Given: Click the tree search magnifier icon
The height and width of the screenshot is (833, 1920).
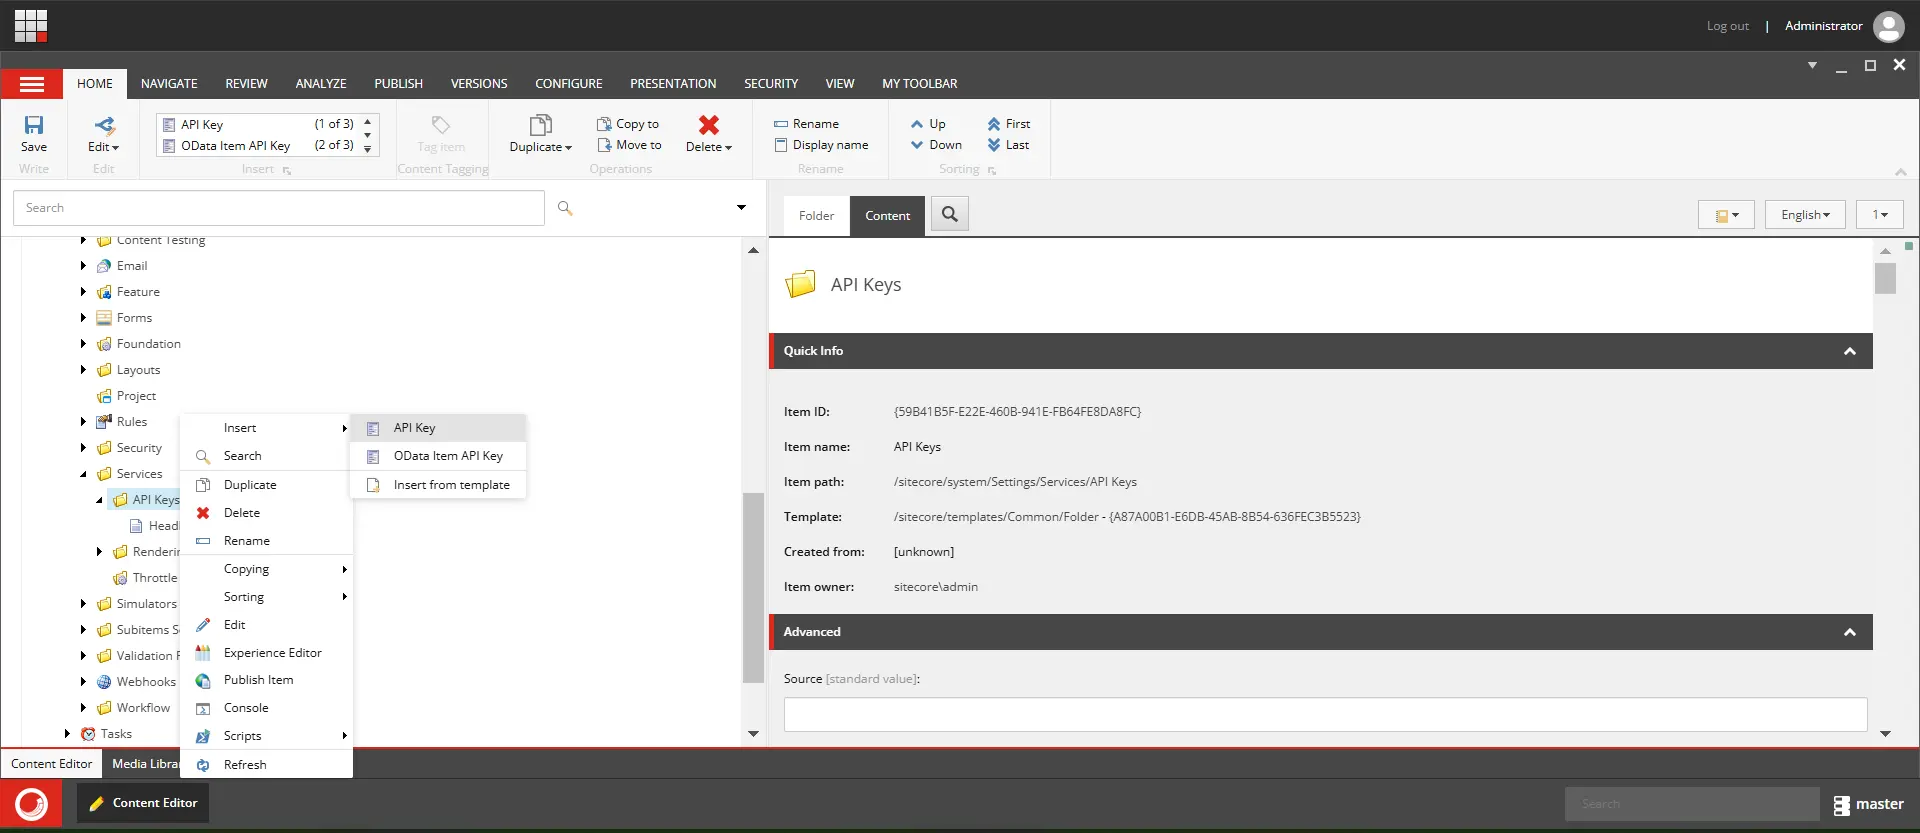Looking at the screenshot, I should pos(565,208).
